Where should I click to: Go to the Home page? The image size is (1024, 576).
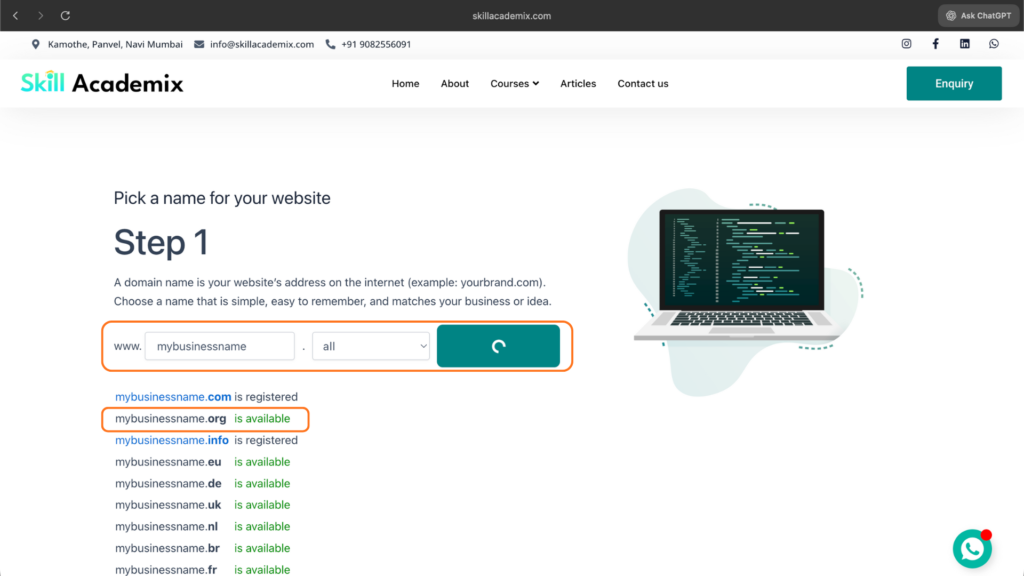point(405,84)
